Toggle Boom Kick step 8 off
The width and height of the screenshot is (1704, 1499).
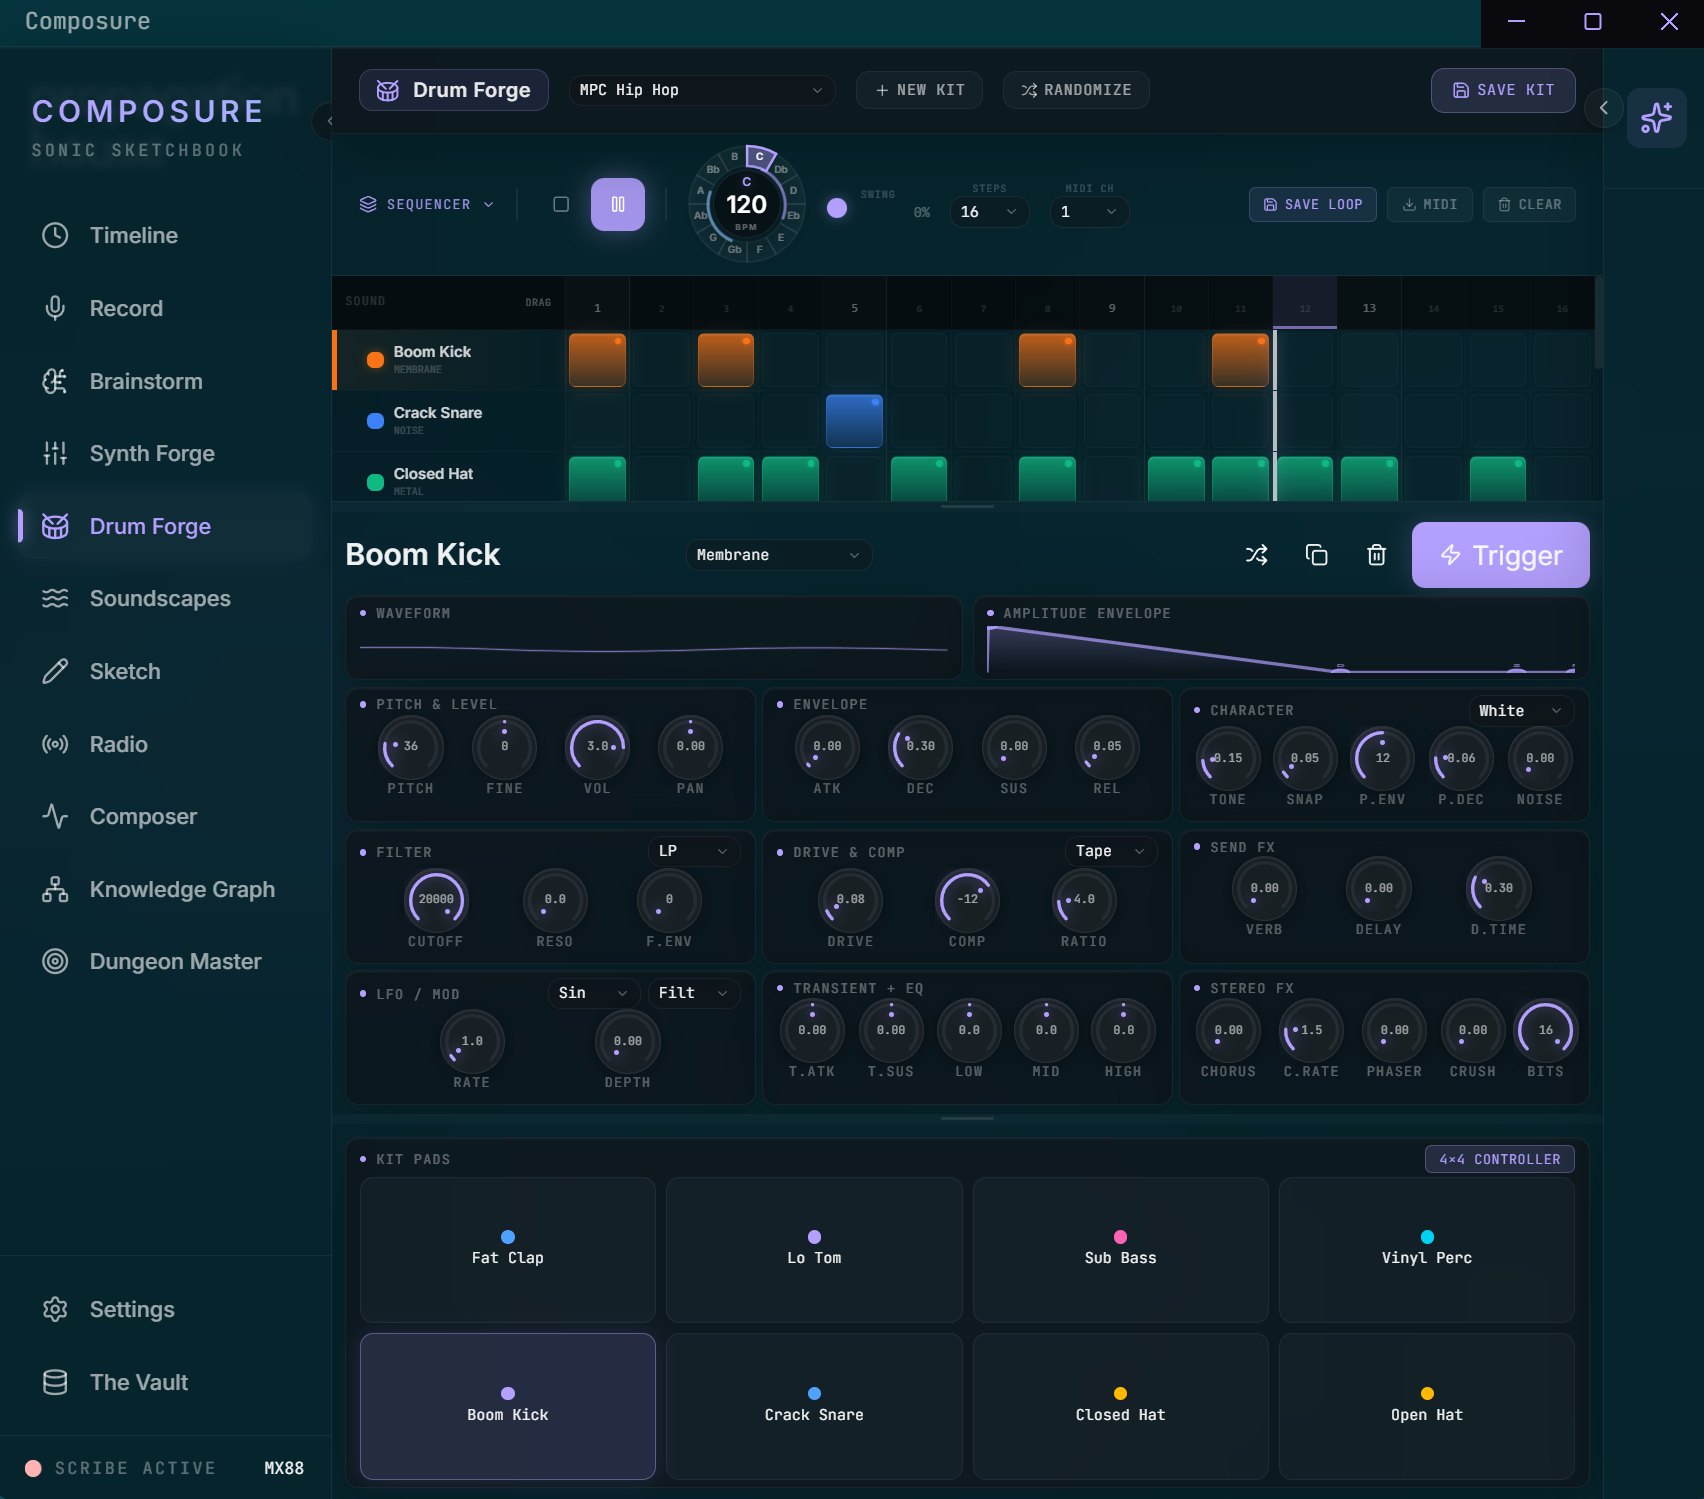click(x=1047, y=360)
